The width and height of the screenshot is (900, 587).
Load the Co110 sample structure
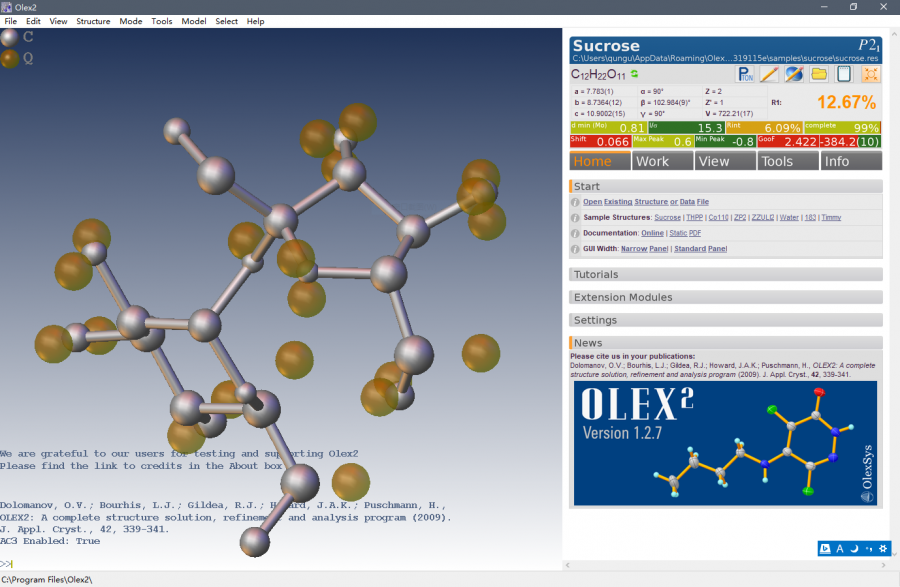tap(718, 217)
